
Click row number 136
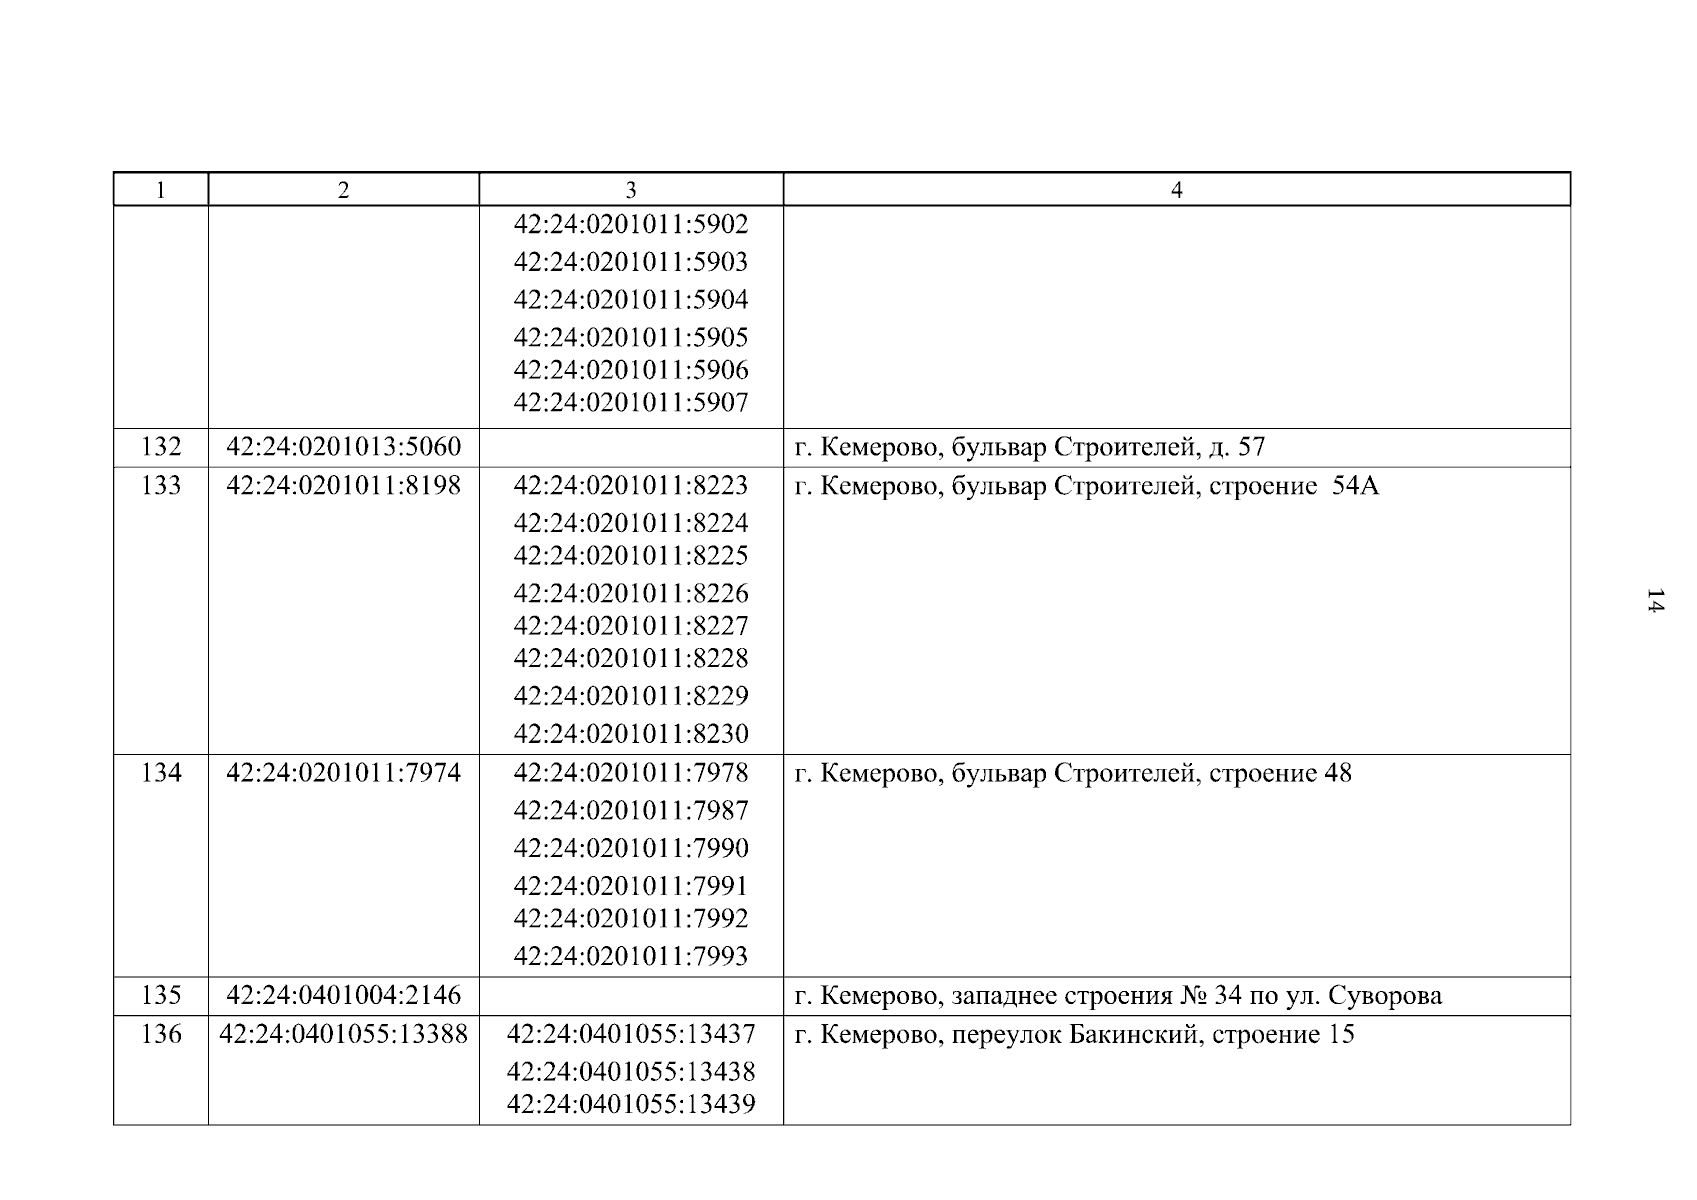coord(161,1035)
